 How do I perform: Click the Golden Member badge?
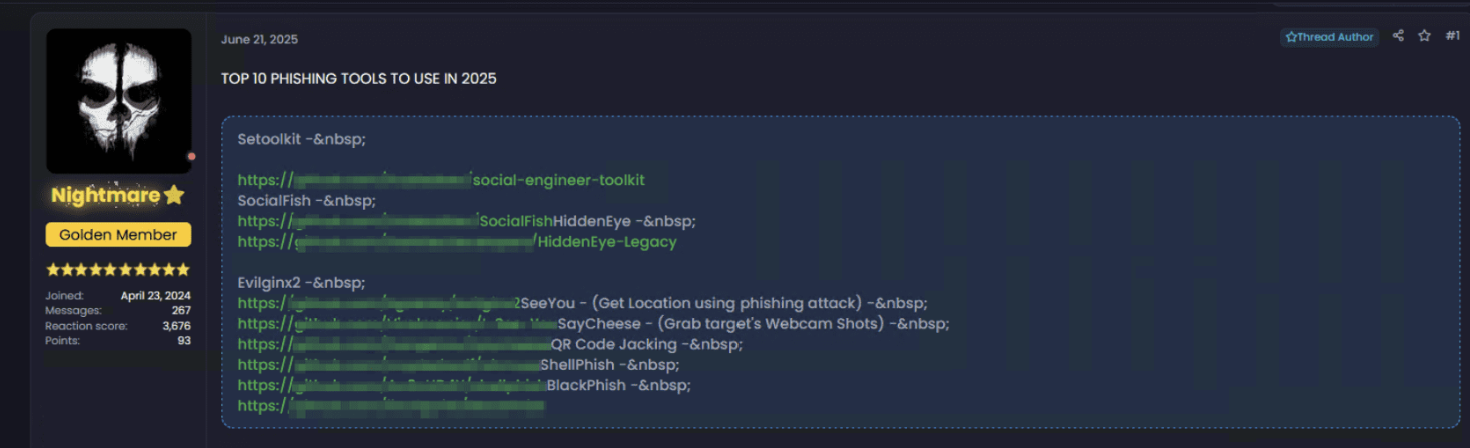(x=118, y=235)
